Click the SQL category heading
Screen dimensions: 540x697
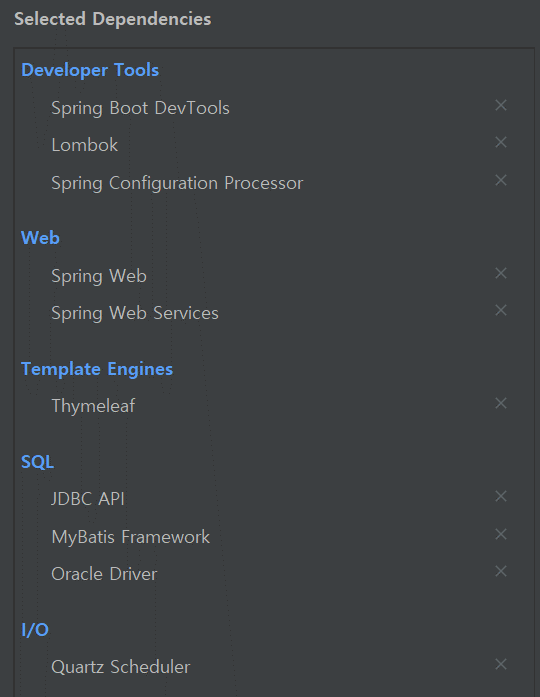pos(37,462)
